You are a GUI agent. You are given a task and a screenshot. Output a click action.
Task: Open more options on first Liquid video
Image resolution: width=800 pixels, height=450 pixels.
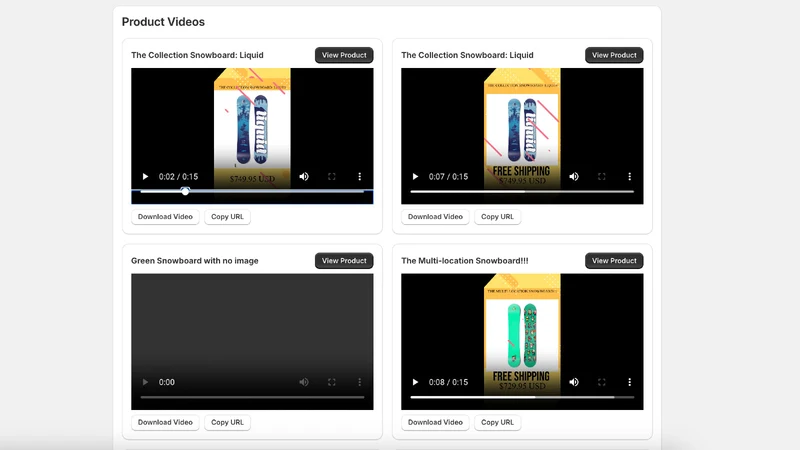360,177
